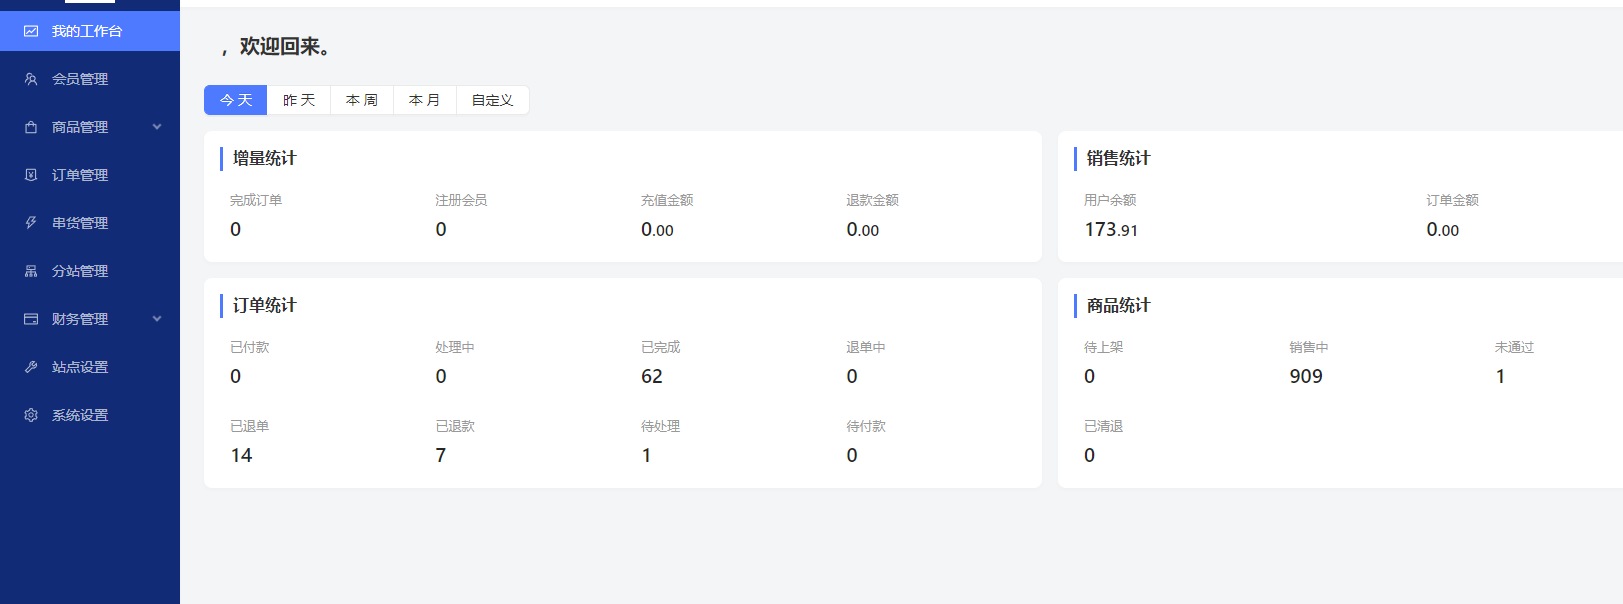
Task: Click the 已完成 order count 62
Action: pos(652,377)
